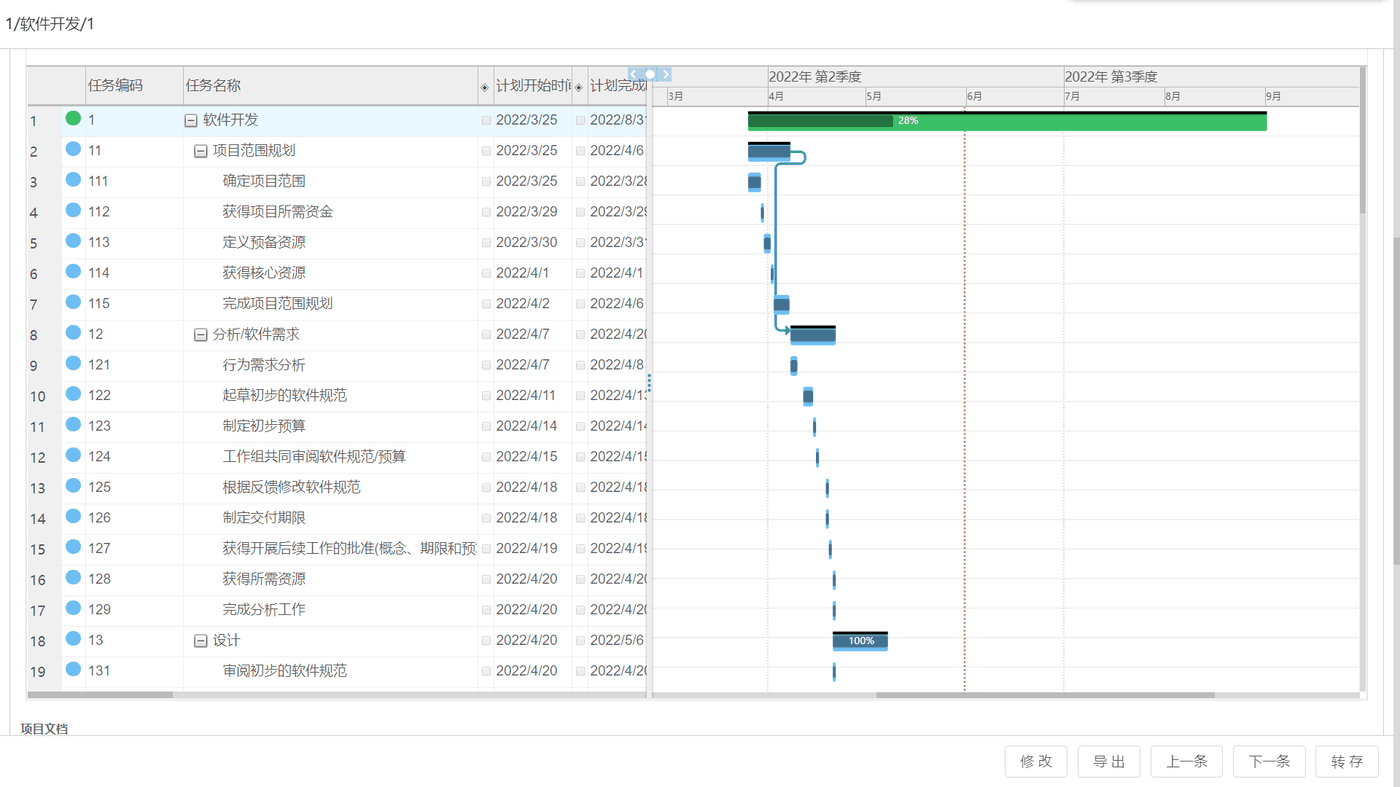Click the status dot for task 121
The height and width of the screenshot is (787, 1400).
coord(73,364)
